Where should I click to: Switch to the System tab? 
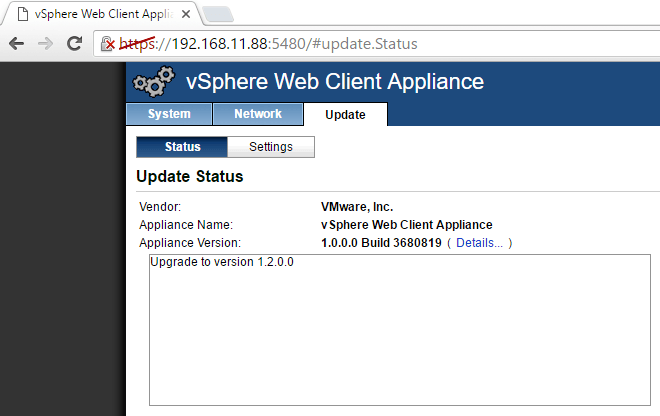[169, 114]
